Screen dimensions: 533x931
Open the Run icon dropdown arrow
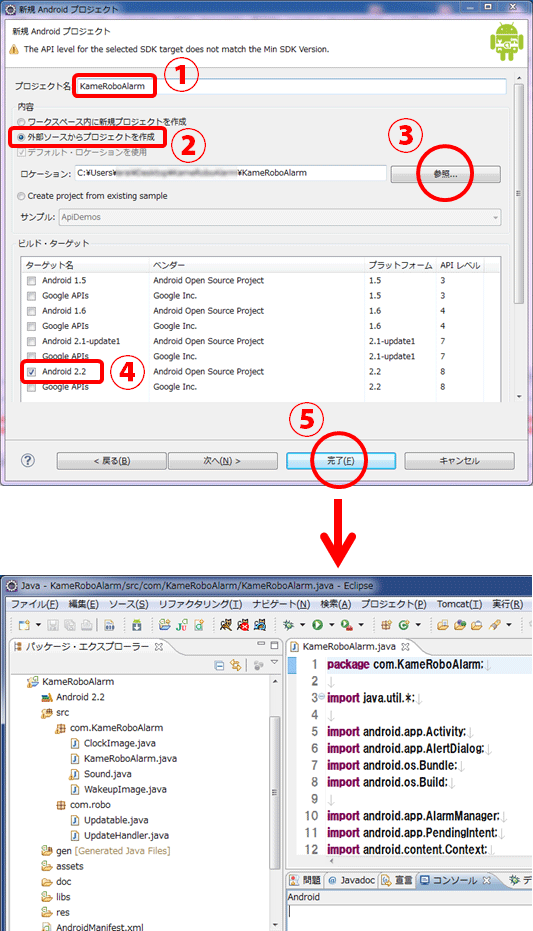tap(331, 625)
